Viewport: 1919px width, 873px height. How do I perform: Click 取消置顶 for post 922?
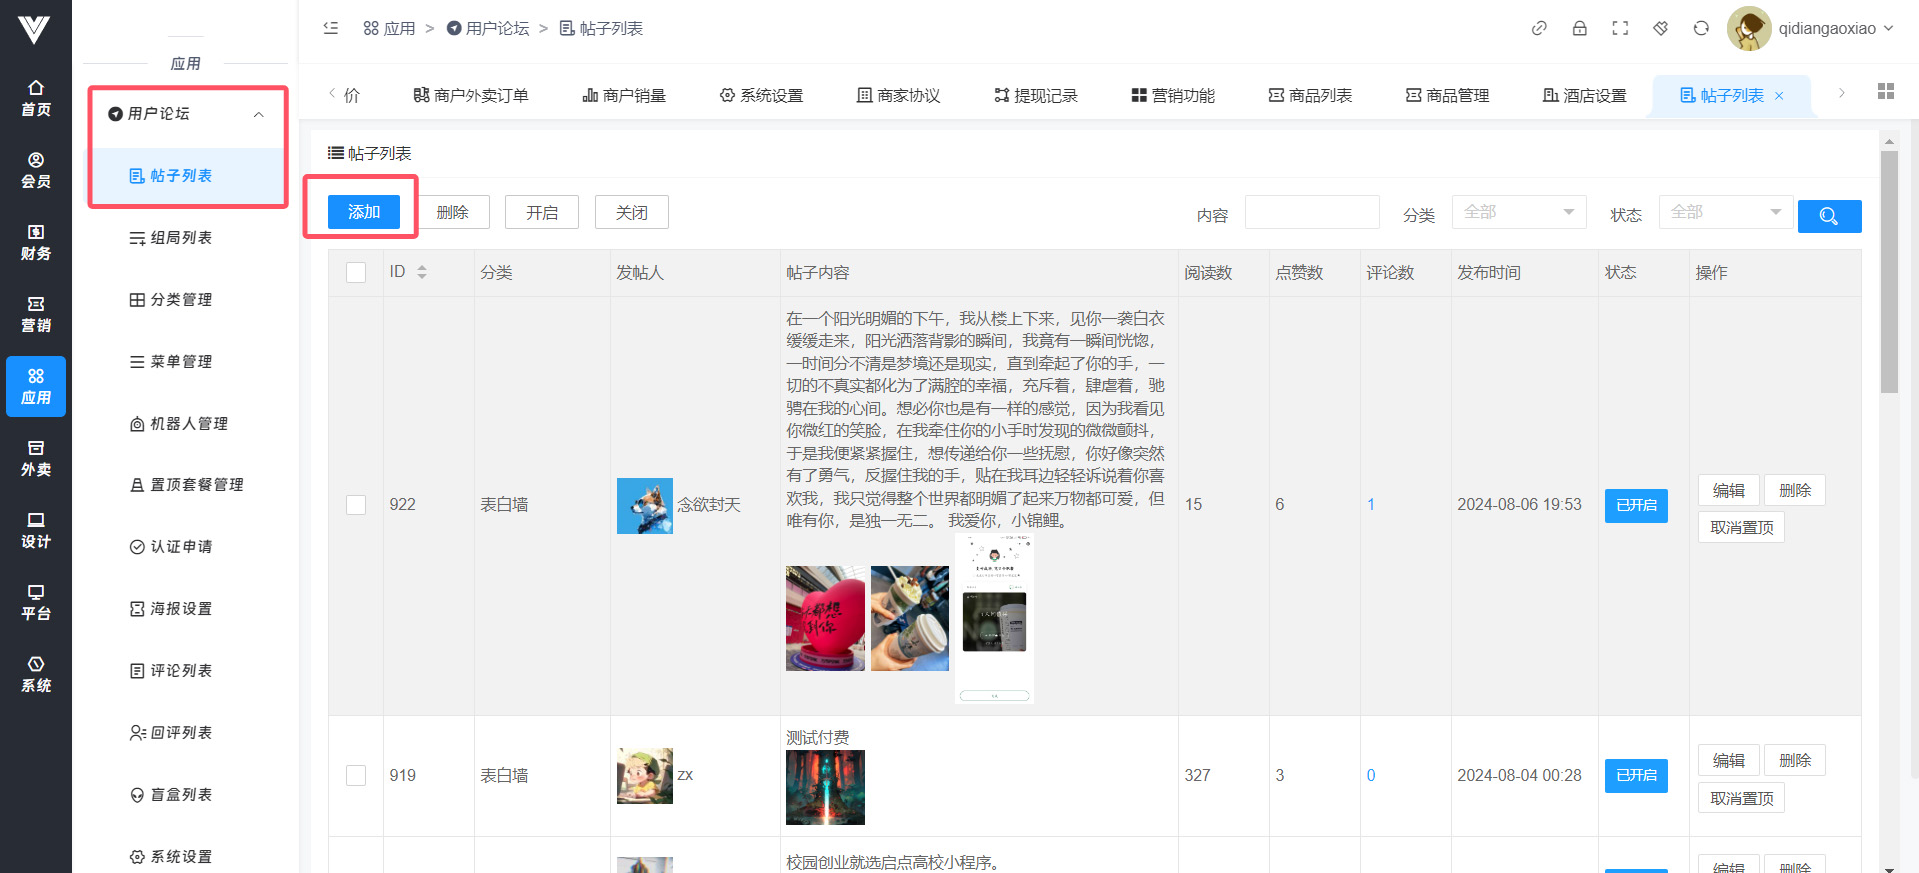click(1740, 527)
